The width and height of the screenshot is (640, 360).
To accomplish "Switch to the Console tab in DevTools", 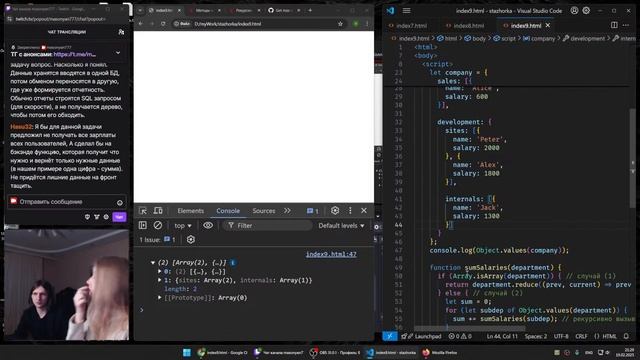I will pos(228,211).
